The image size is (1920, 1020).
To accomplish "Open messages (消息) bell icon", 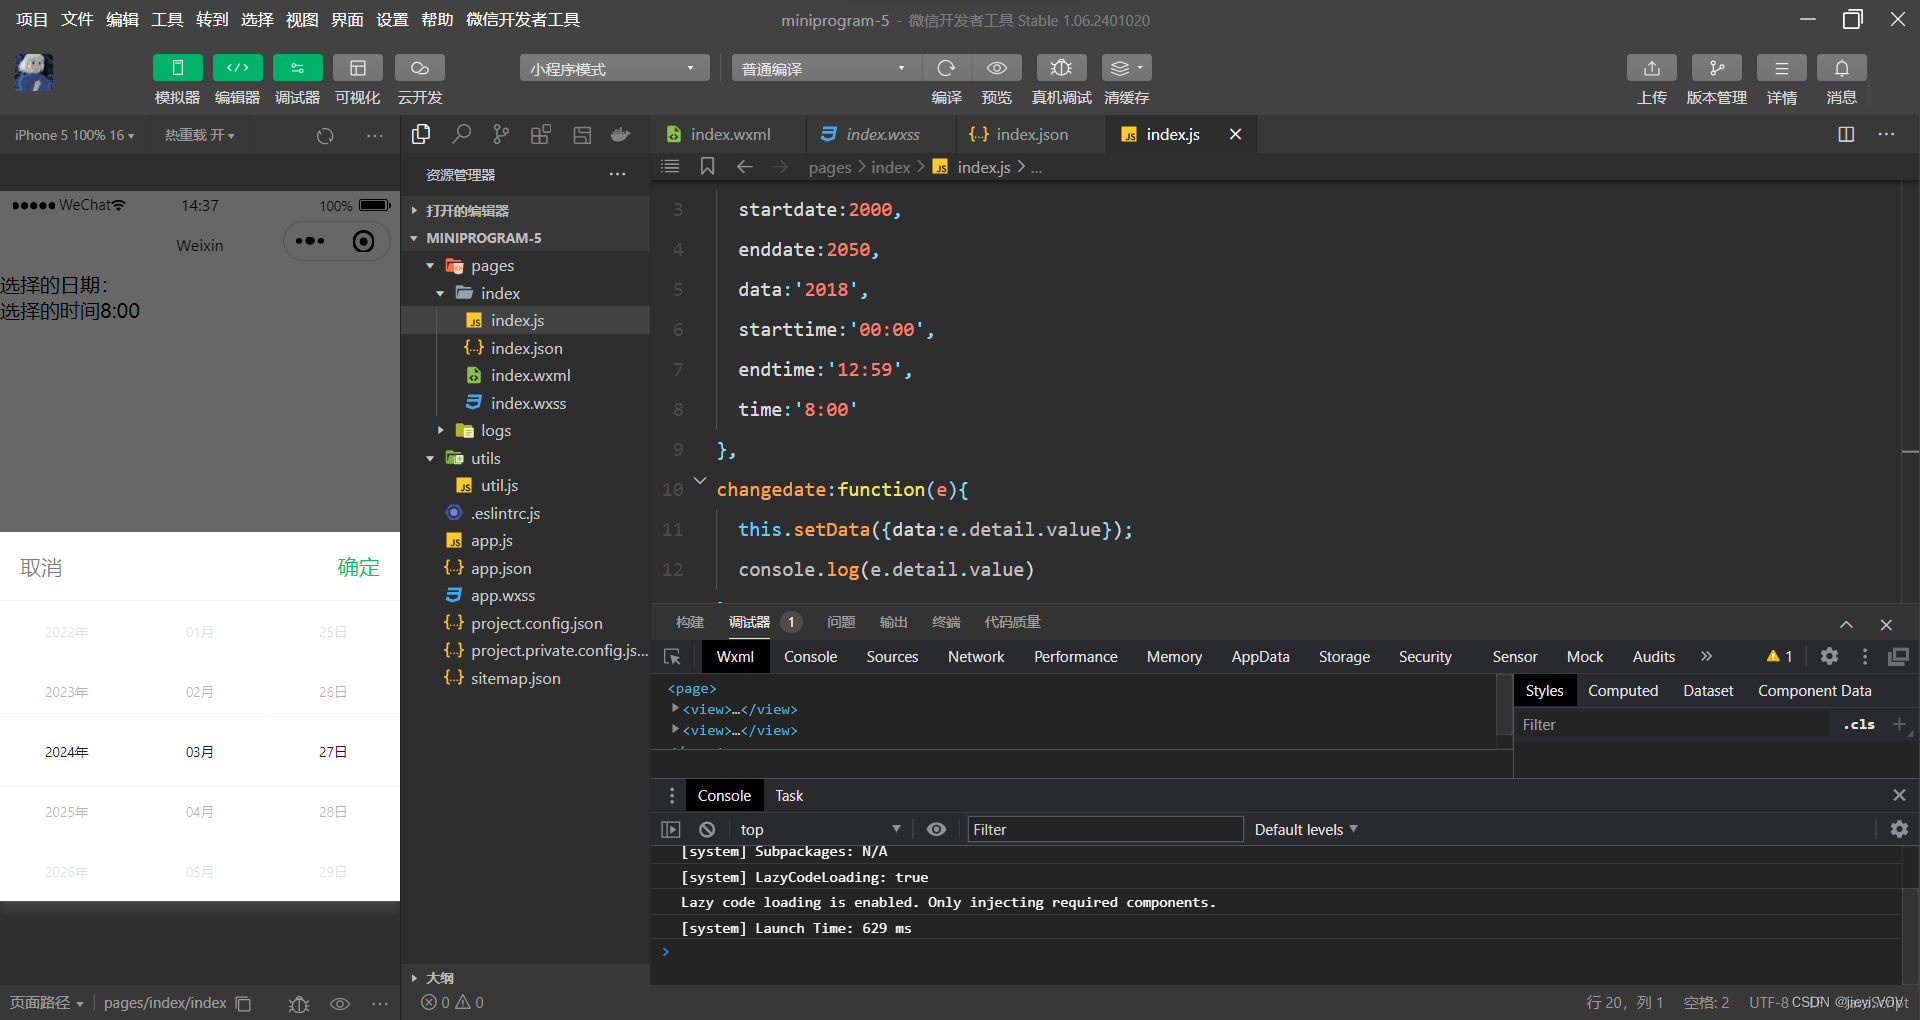I will pos(1842,68).
